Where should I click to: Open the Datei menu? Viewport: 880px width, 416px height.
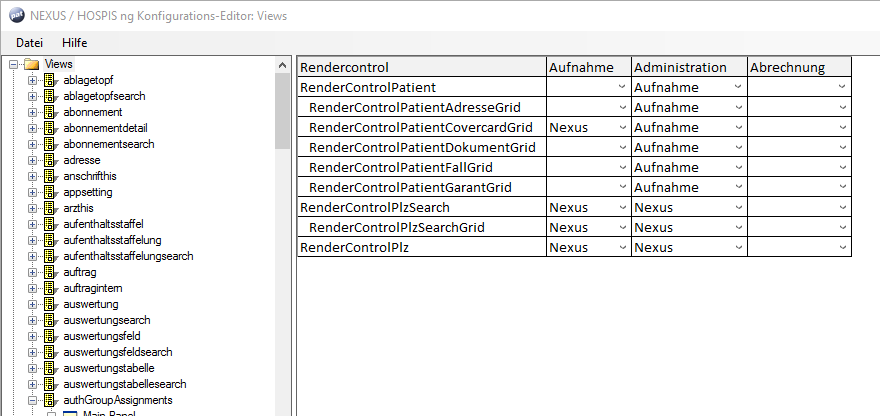point(29,43)
